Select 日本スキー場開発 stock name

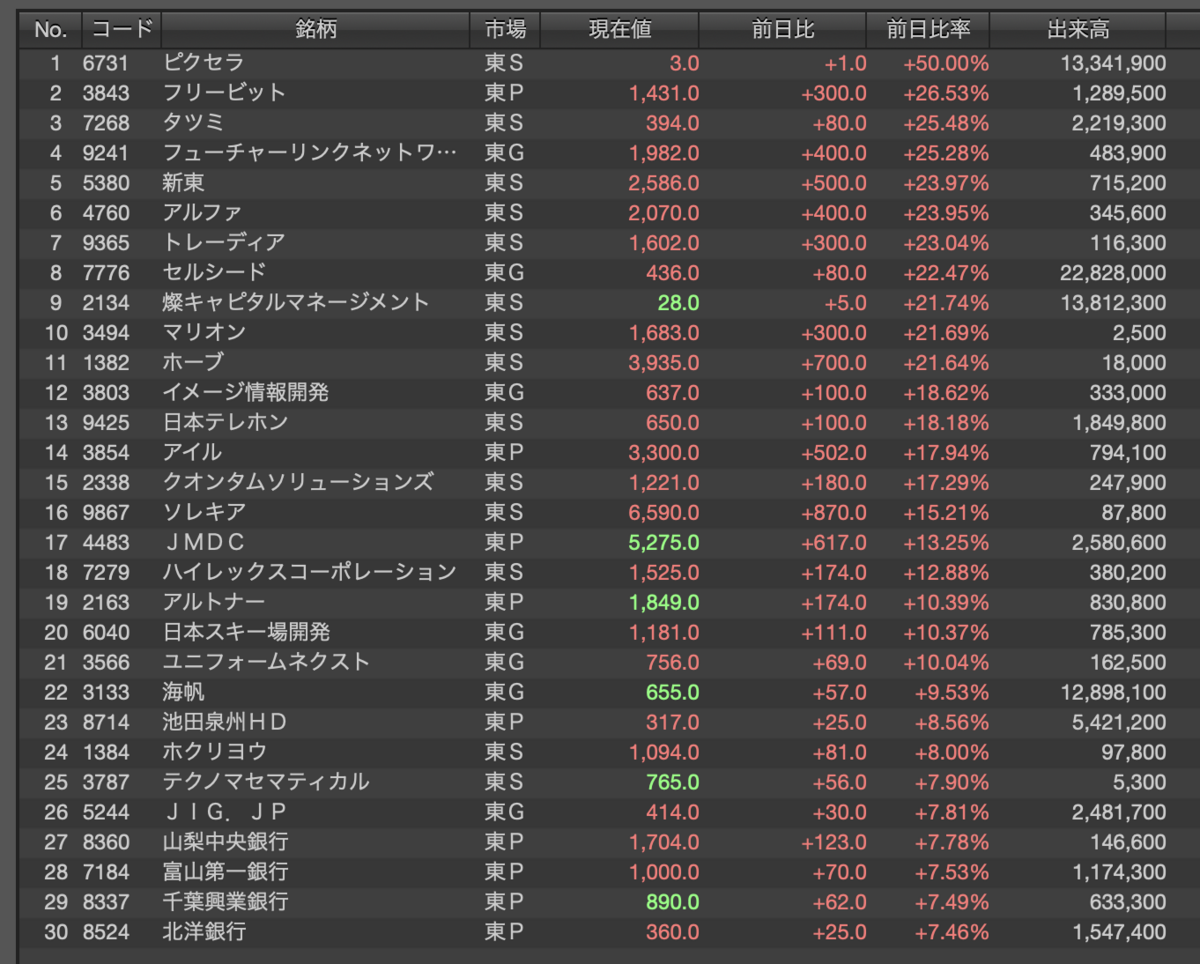246,632
